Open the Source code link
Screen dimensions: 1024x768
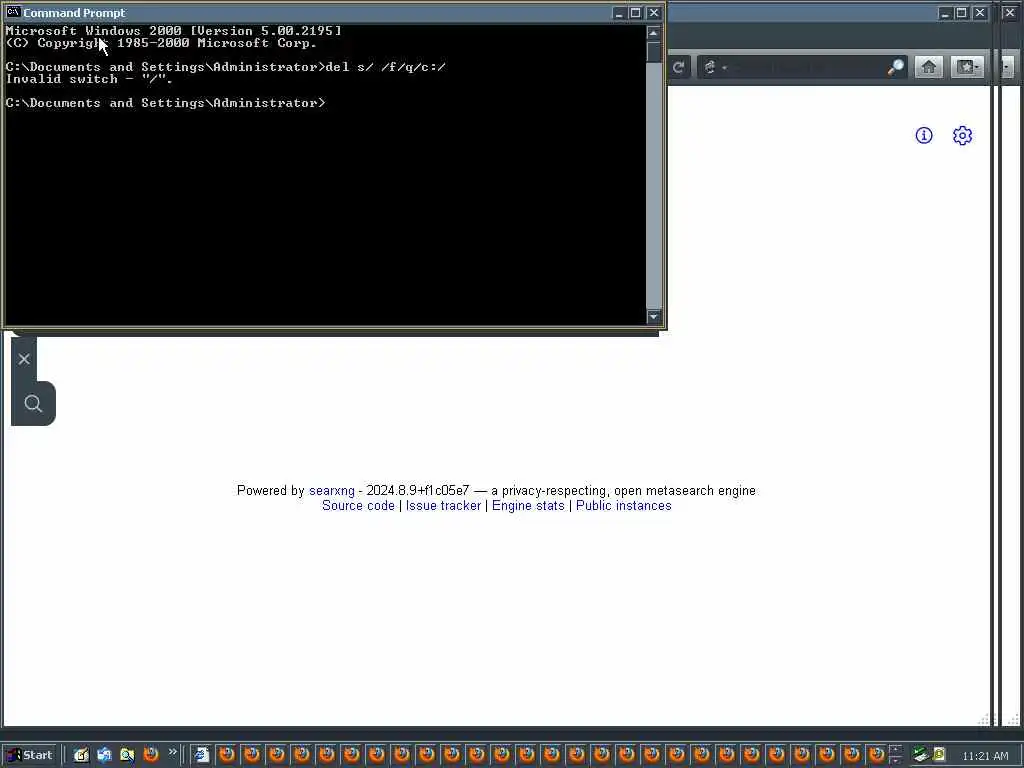[358, 505]
